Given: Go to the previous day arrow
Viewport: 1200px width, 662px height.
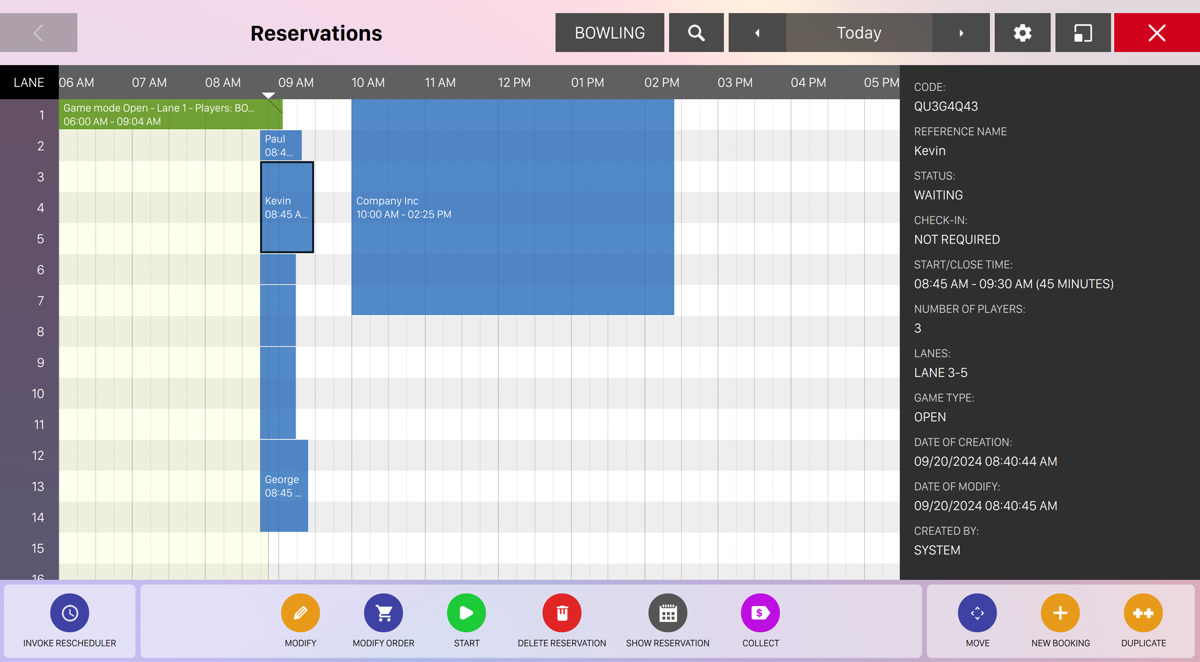Looking at the screenshot, I should click(757, 33).
